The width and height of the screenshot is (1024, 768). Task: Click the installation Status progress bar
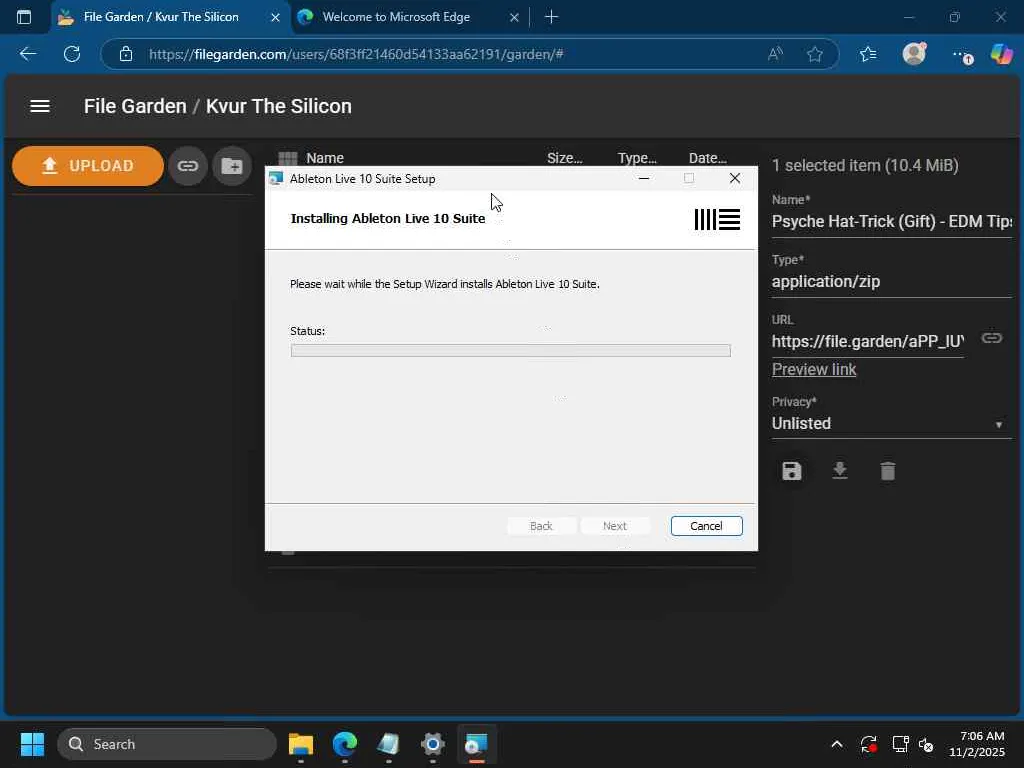coord(511,351)
